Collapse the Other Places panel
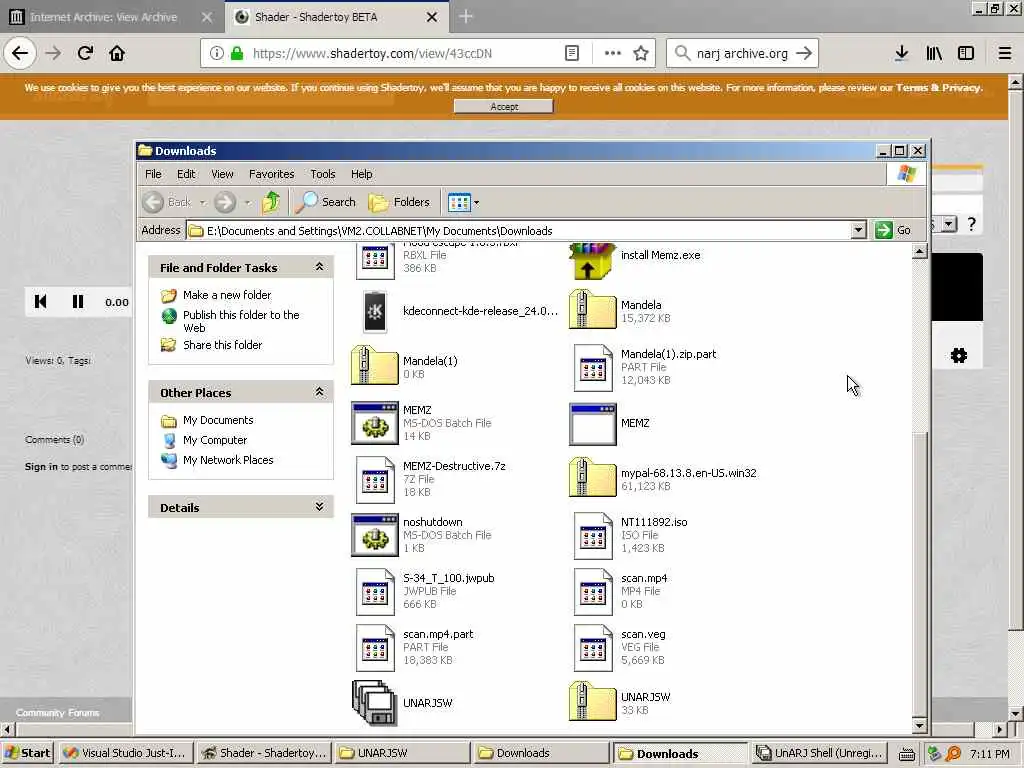The width and height of the screenshot is (1024, 768). click(x=319, y=392)
